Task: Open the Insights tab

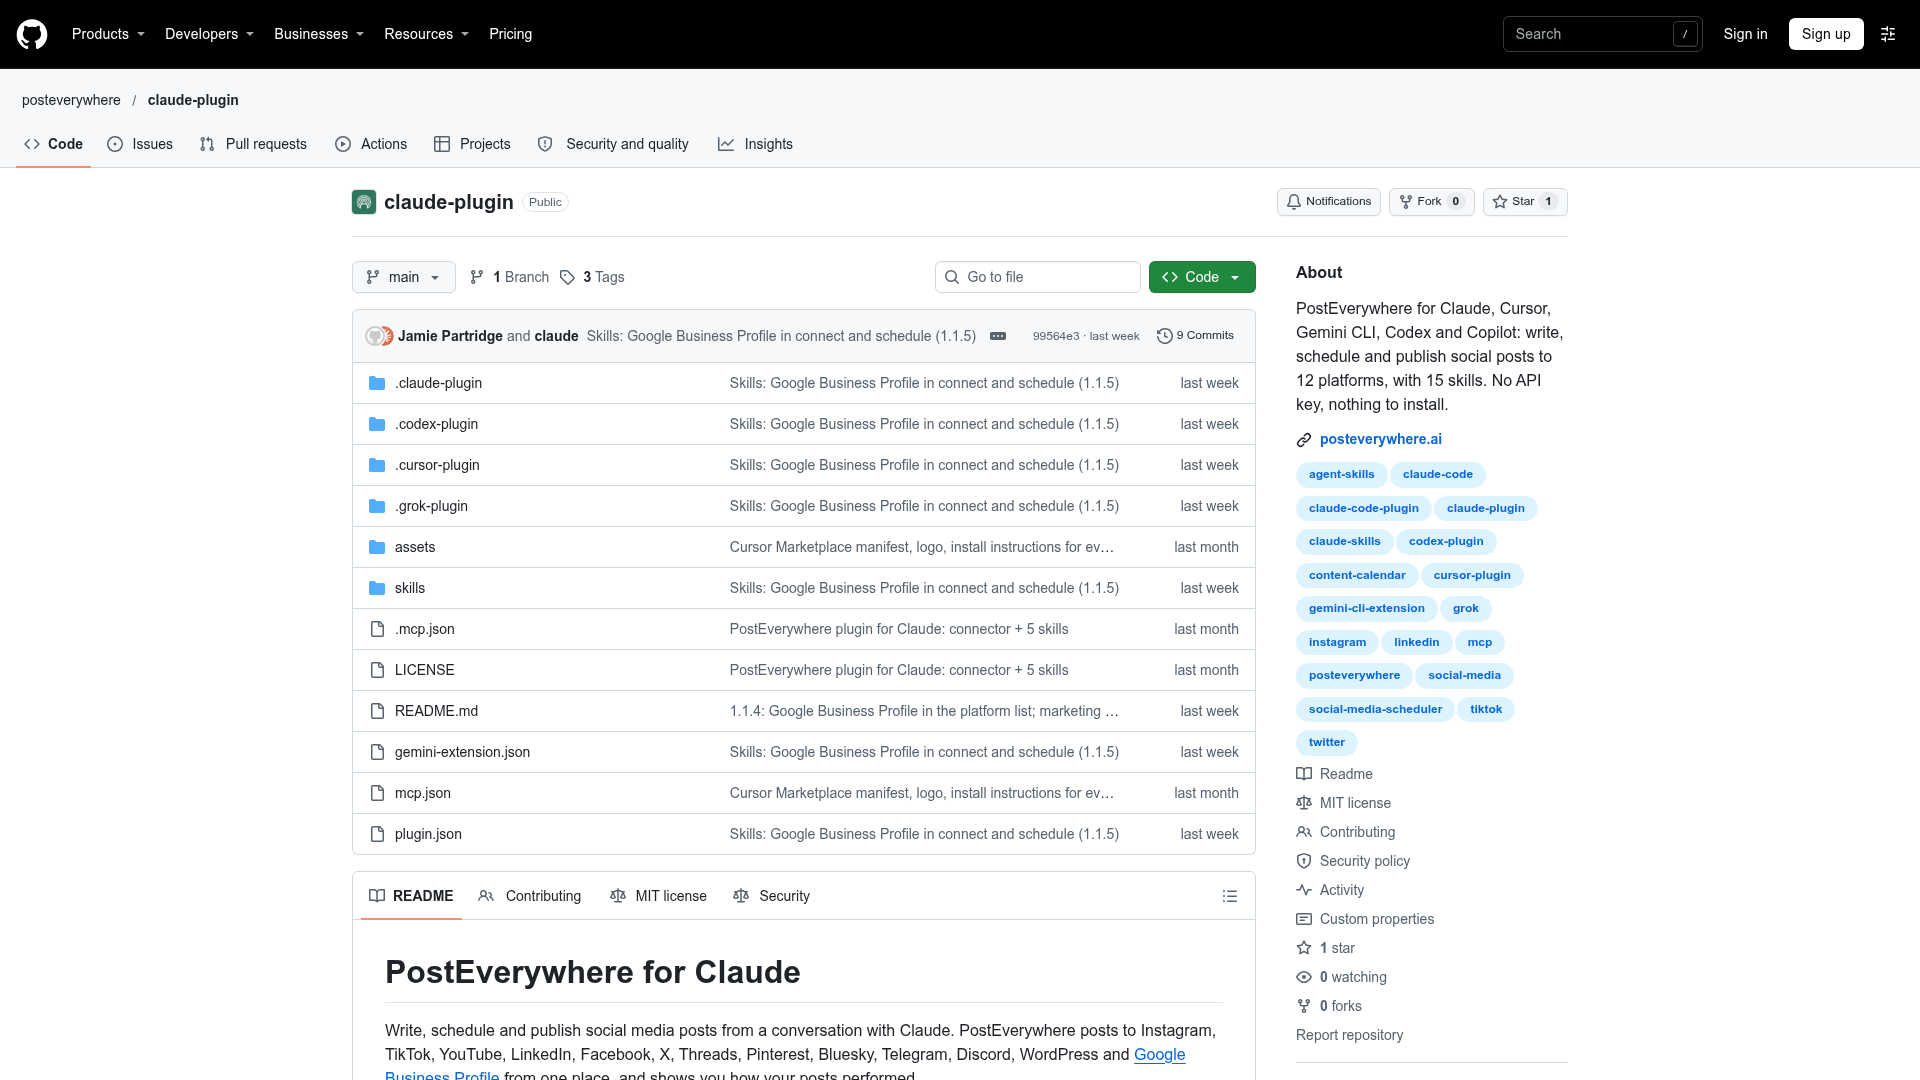Action: tap(755, 144)
